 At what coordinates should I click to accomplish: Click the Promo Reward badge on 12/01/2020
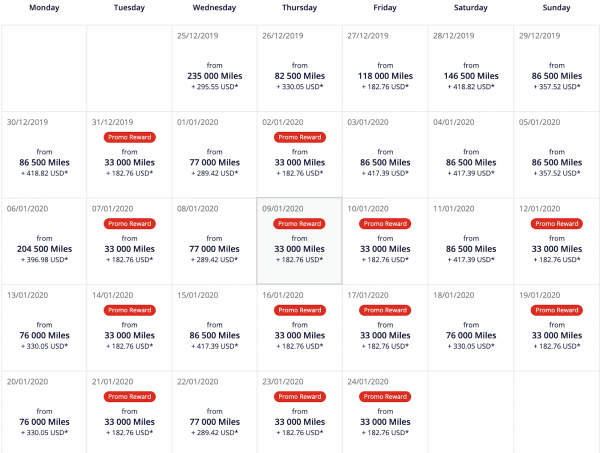(x=556, y=223)
